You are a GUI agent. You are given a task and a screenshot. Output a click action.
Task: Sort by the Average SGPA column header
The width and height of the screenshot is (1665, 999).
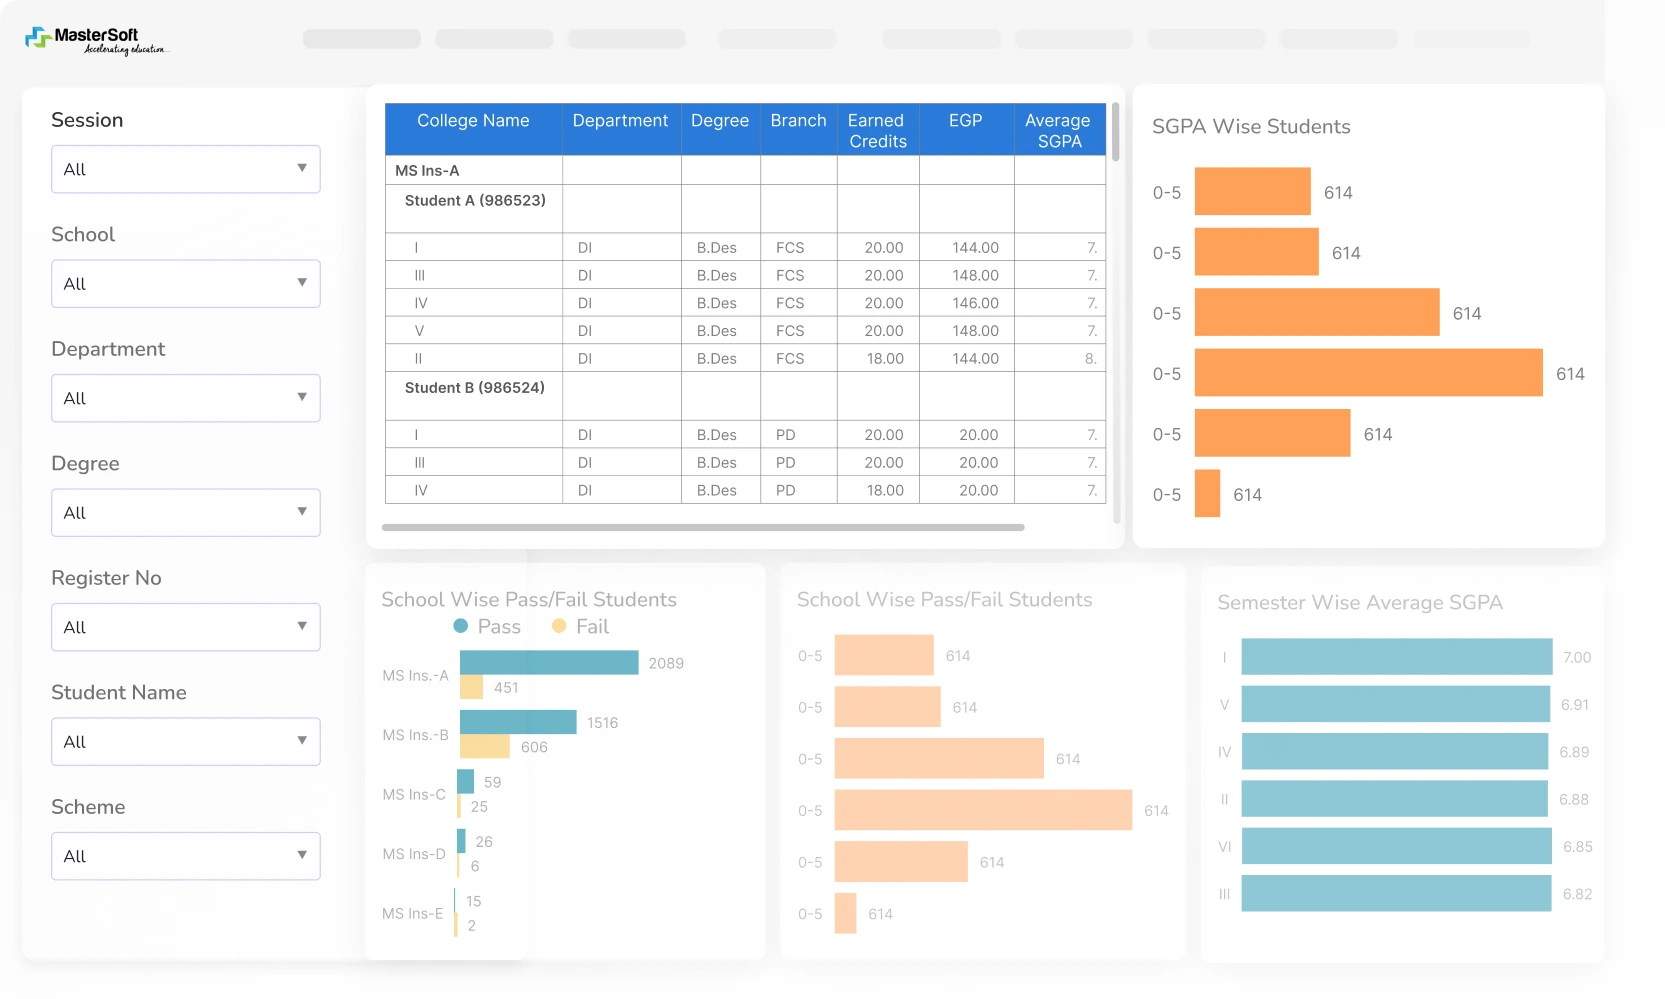(x=1058, y=130)
